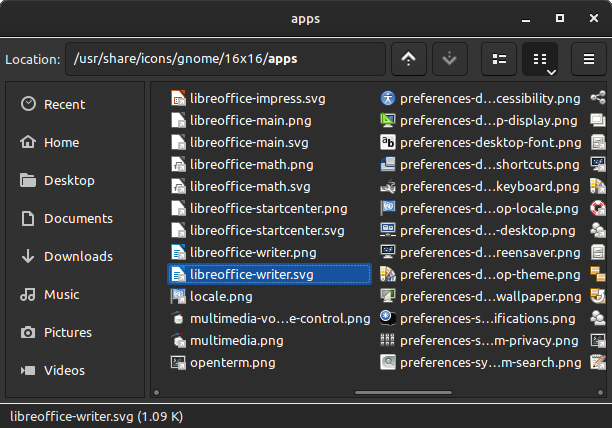The height and width of the screenshot is (428, 612).
Task: Click the Location path field
Action: [225, 59]
